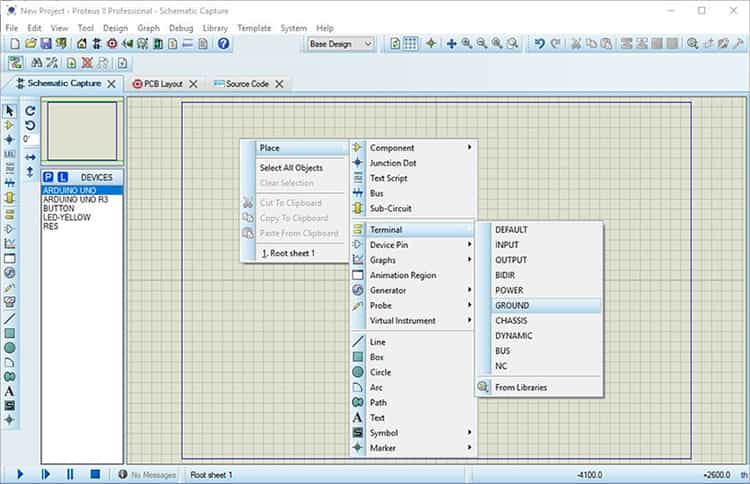Open the Template menu in menu bar
The height and width of the screenshot is (484, 750).
[254, 28]
